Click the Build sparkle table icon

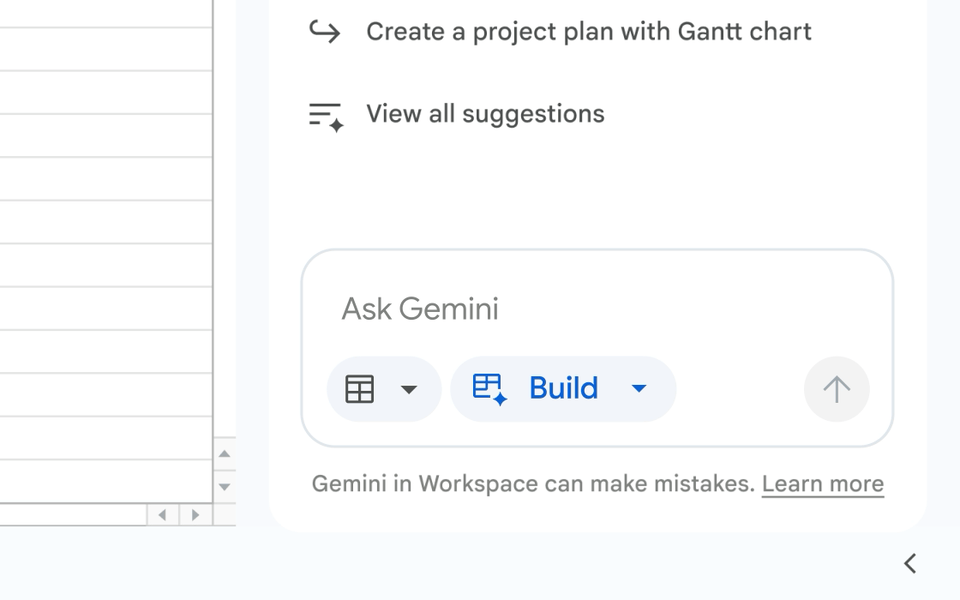tap(490, 389)
